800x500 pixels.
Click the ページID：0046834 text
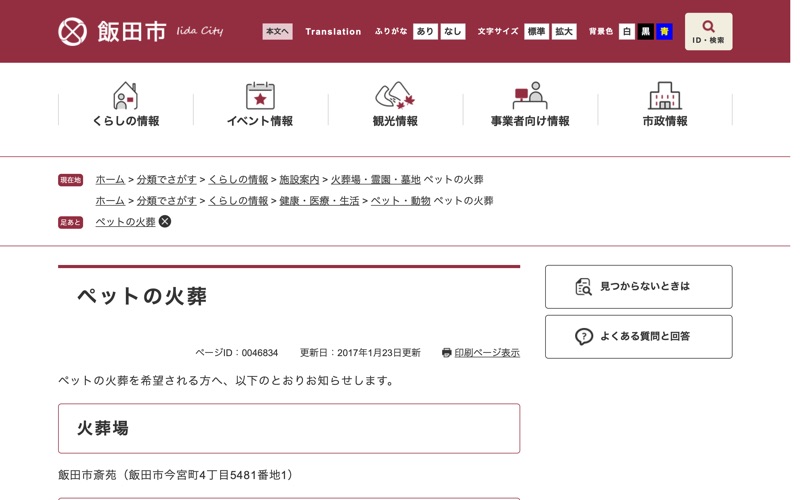click(237, 353)
